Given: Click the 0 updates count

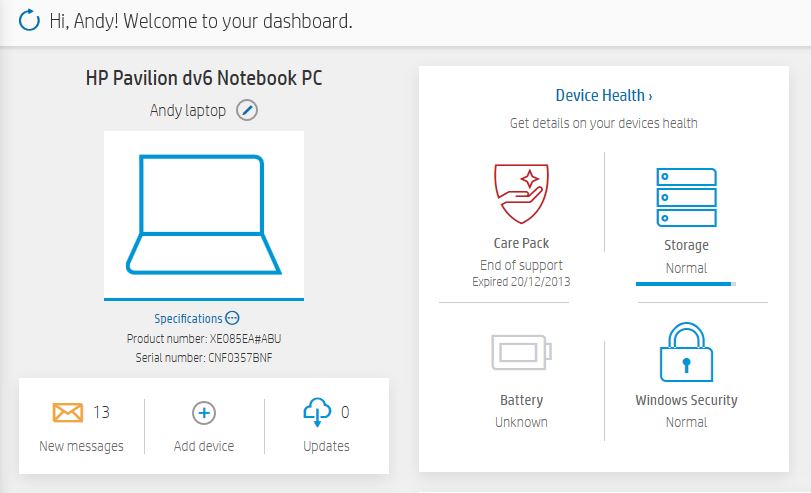Looking at the screenshot, I should pyautogui.click(x=345, y=412).
